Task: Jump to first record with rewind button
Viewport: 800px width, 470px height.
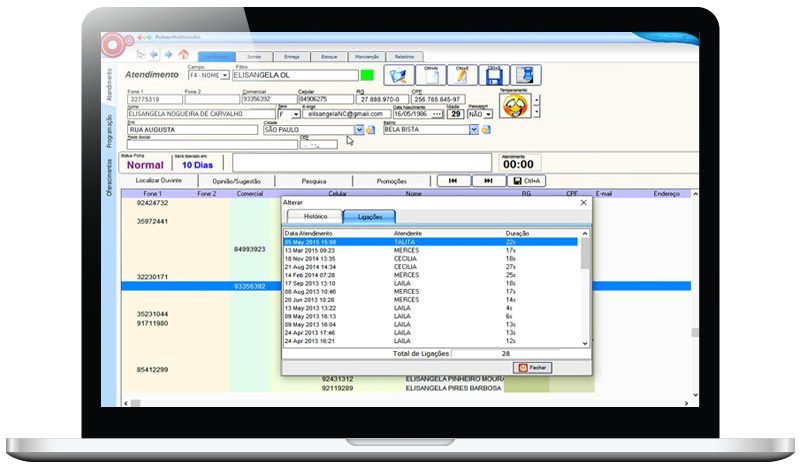Action: 453,181
